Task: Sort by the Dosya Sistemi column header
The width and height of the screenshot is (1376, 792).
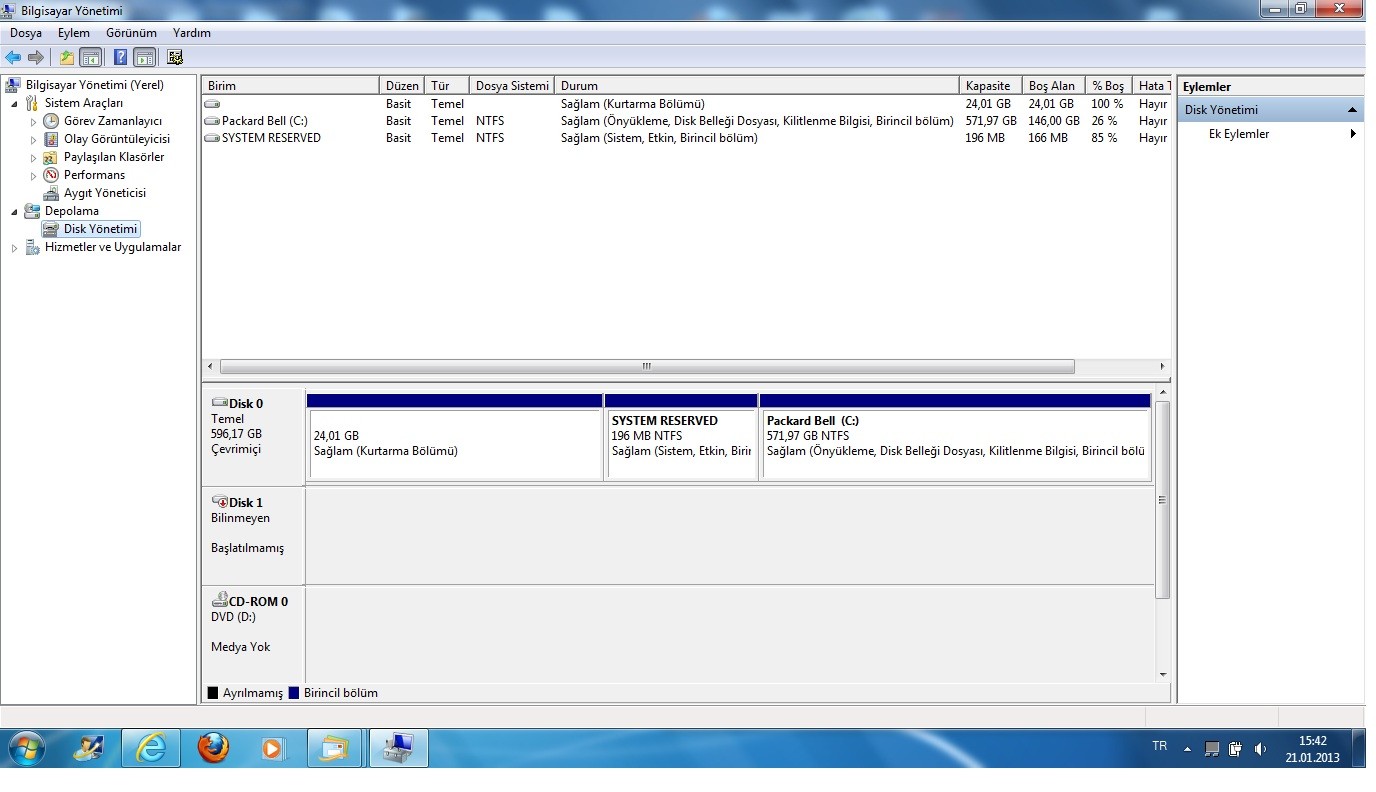Action: (512, 86)
